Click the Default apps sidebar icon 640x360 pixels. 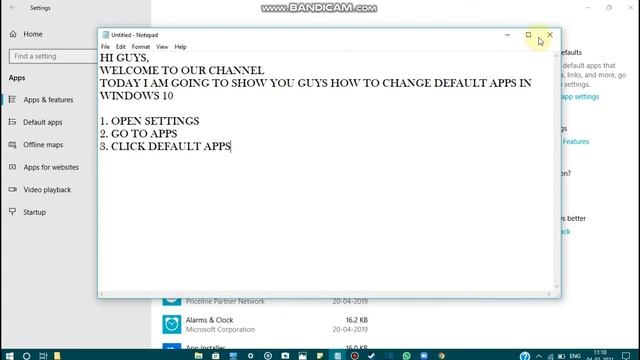point(13,122)
